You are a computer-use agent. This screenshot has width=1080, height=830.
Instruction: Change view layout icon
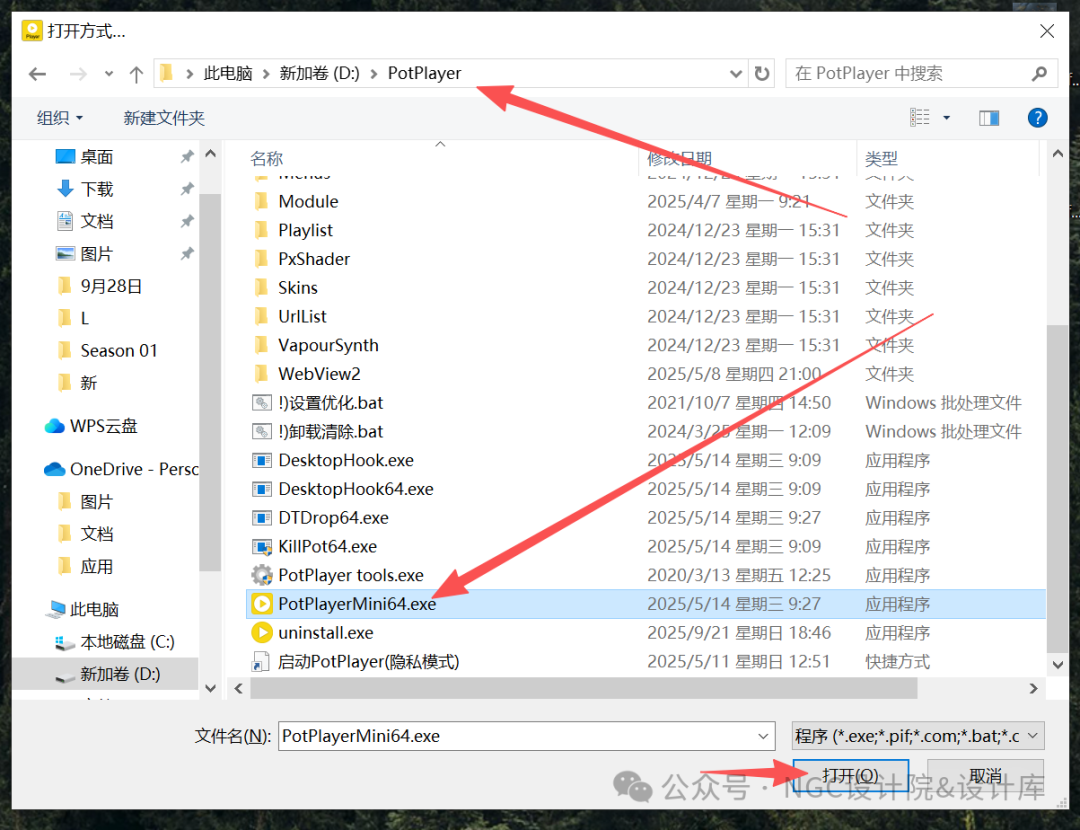(x=920, y=118)
